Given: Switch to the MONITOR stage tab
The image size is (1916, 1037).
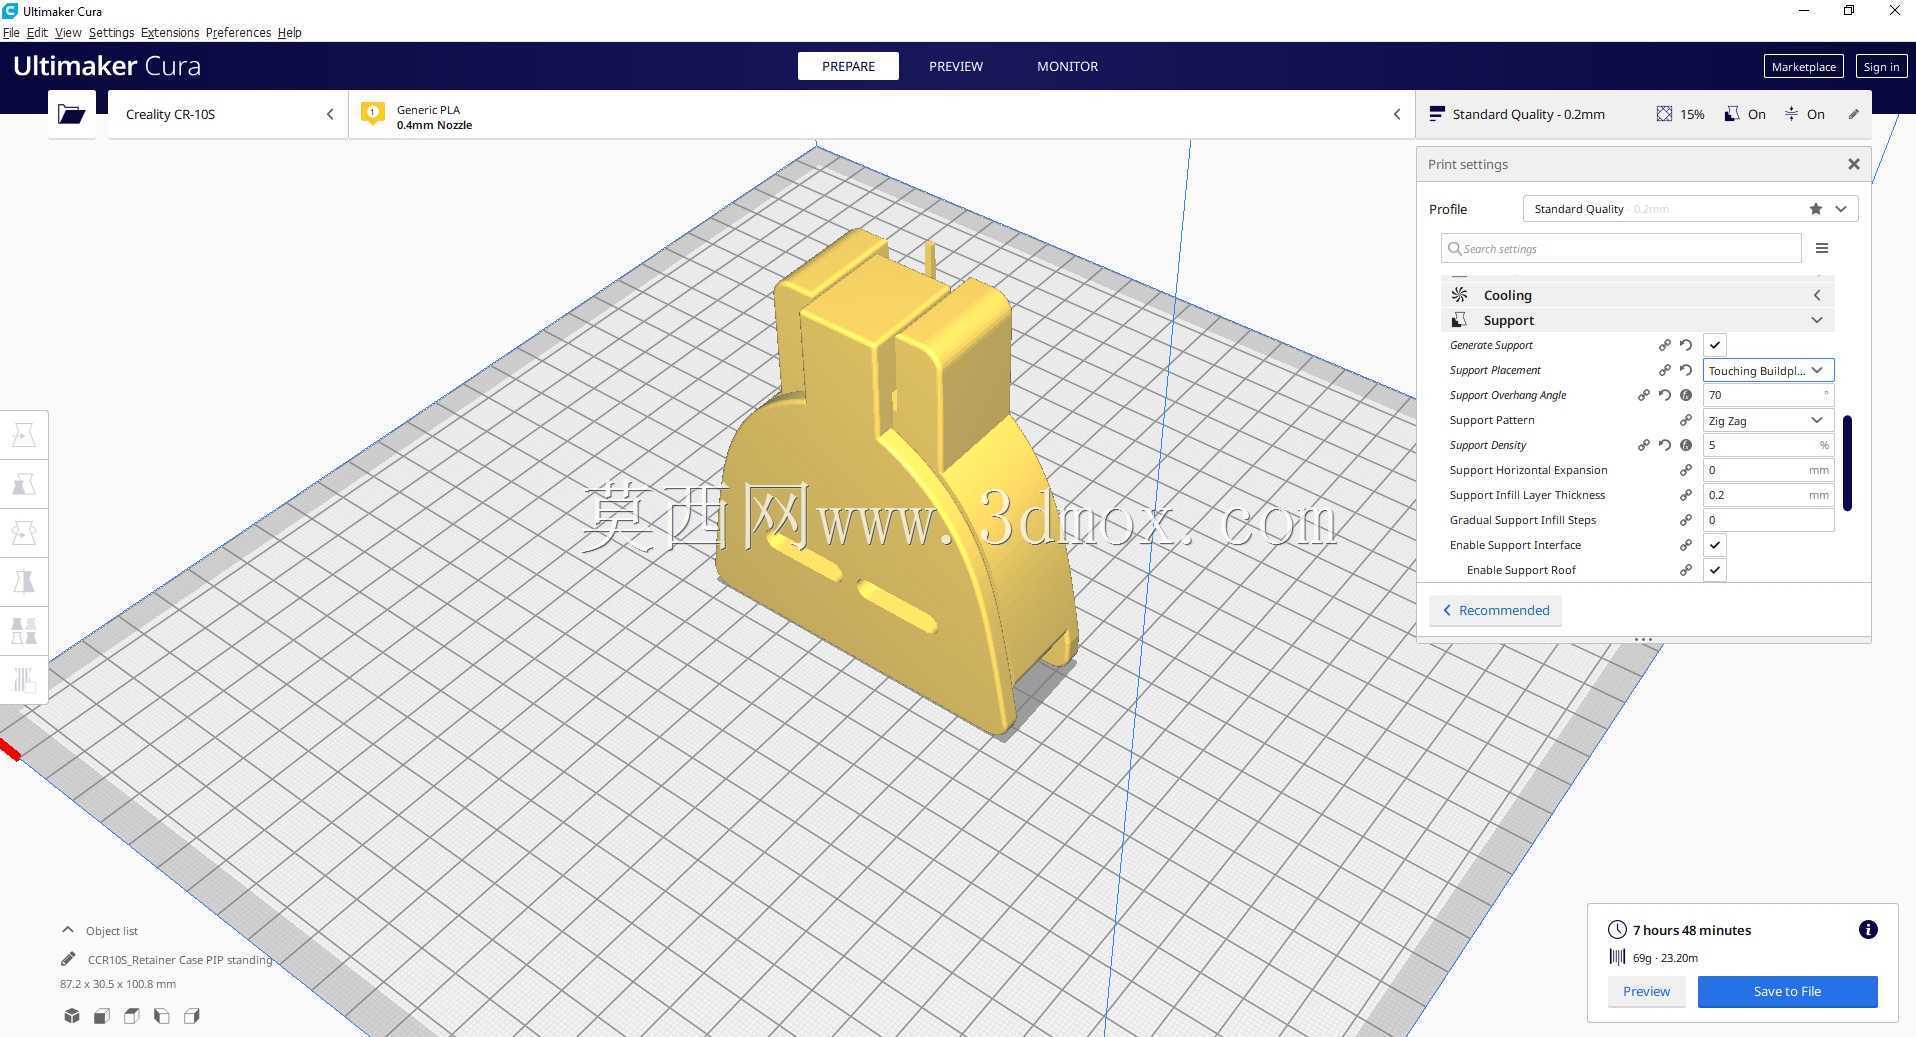Looking at the screenshot, I should click(x=1067, y=66).
